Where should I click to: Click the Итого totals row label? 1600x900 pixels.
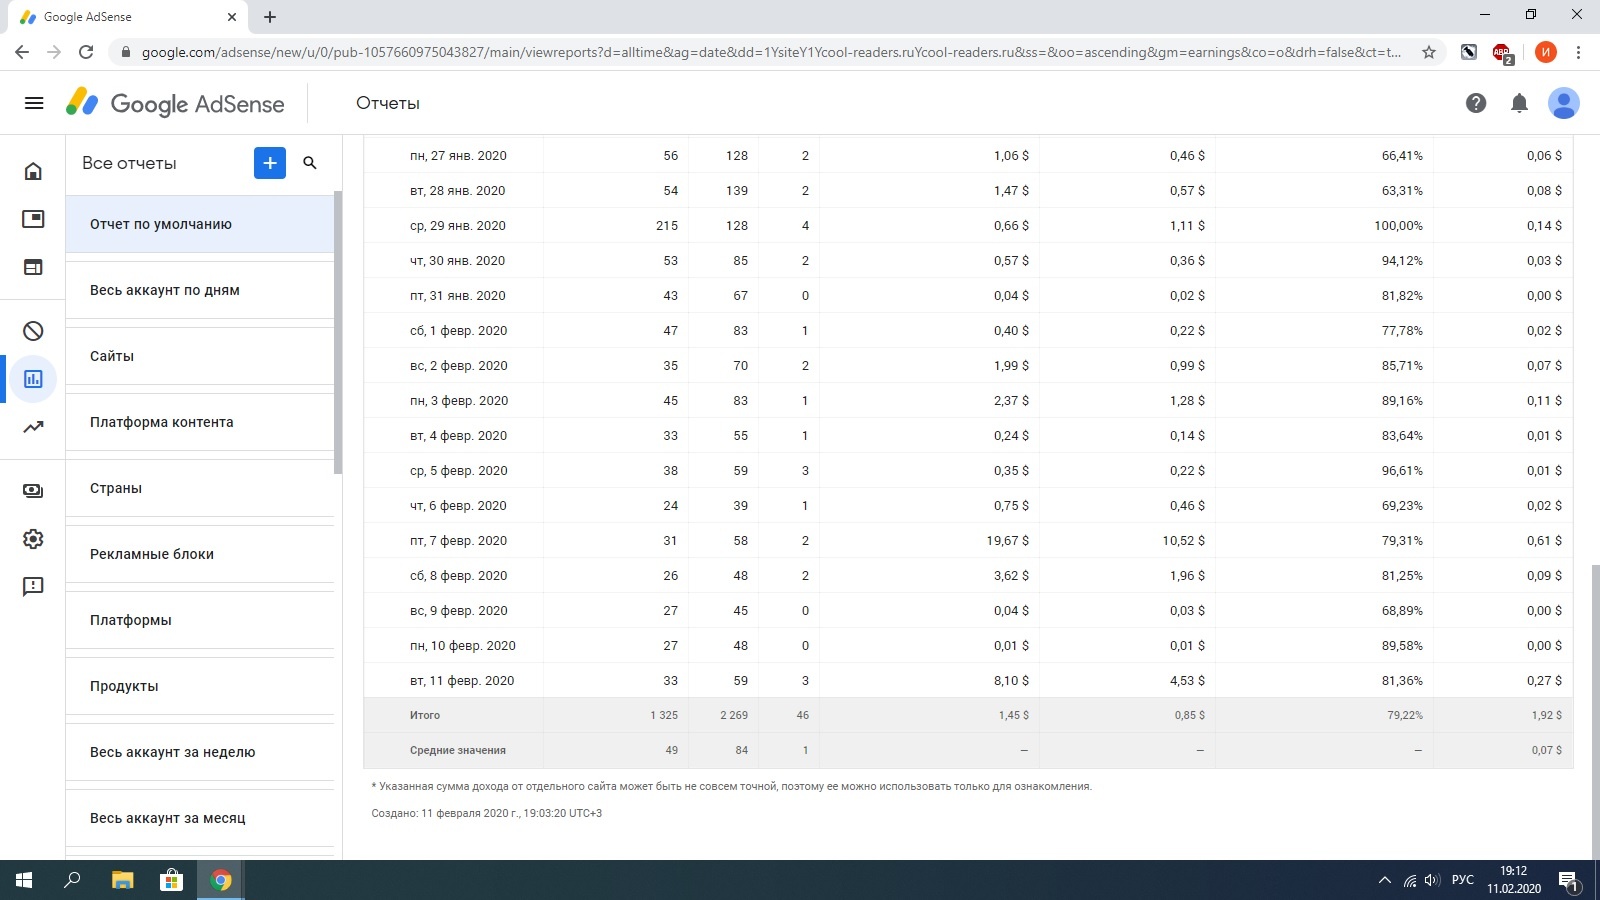[425, 715]
